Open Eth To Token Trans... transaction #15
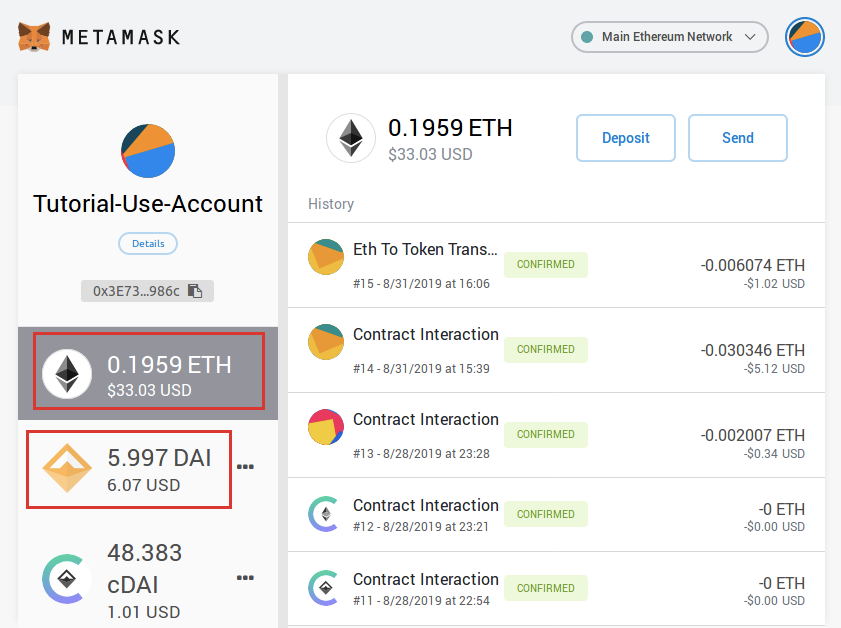The width and height of the screenshot is (841, 628). tap(556, 265)
